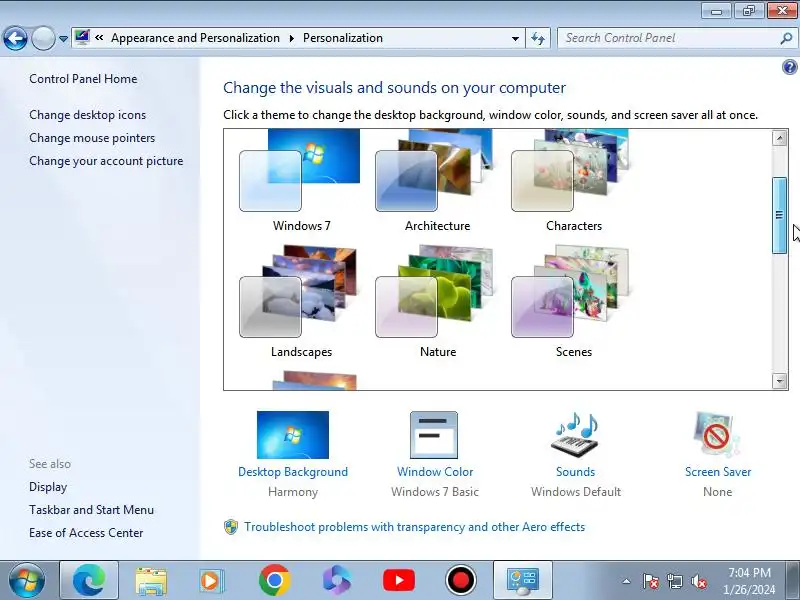Click the Sounds link text
The image size is (800, 600).
(x=576, y=472)
